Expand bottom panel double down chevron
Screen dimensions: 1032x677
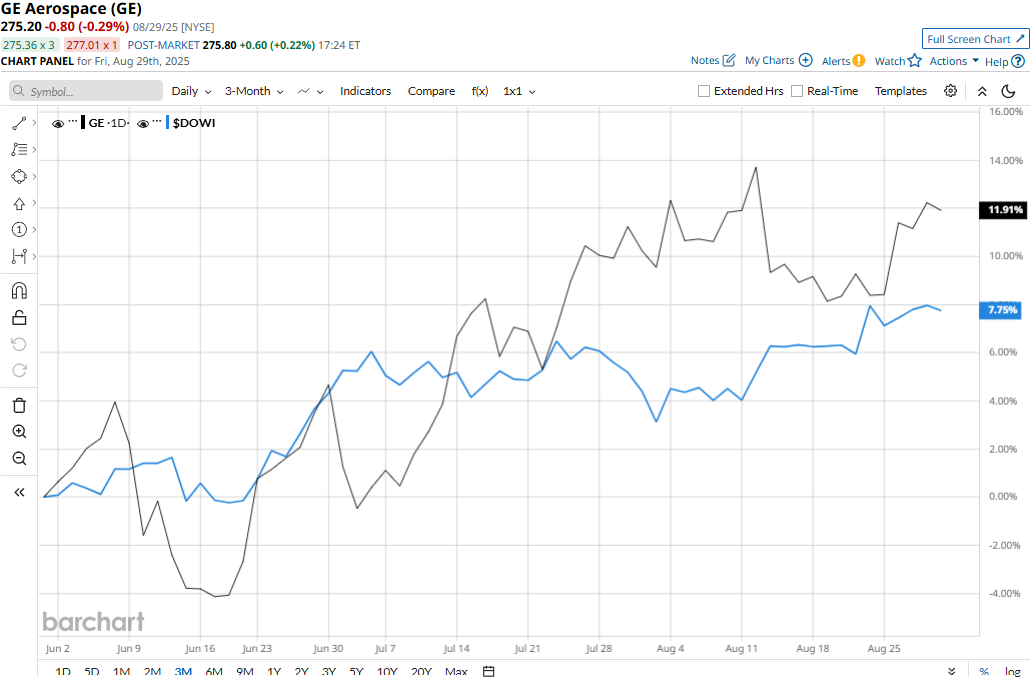pyautogui.click(x=952, y=671)
